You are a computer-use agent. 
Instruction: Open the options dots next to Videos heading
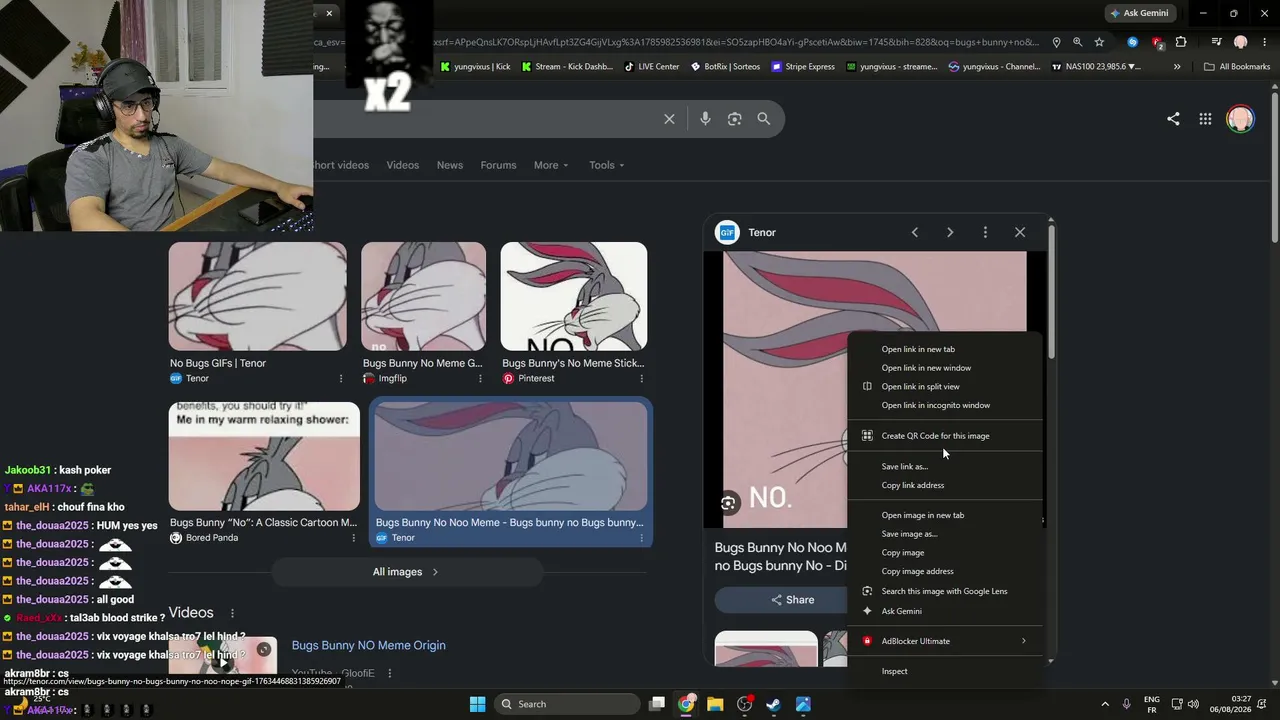click(x=232, y=613)
